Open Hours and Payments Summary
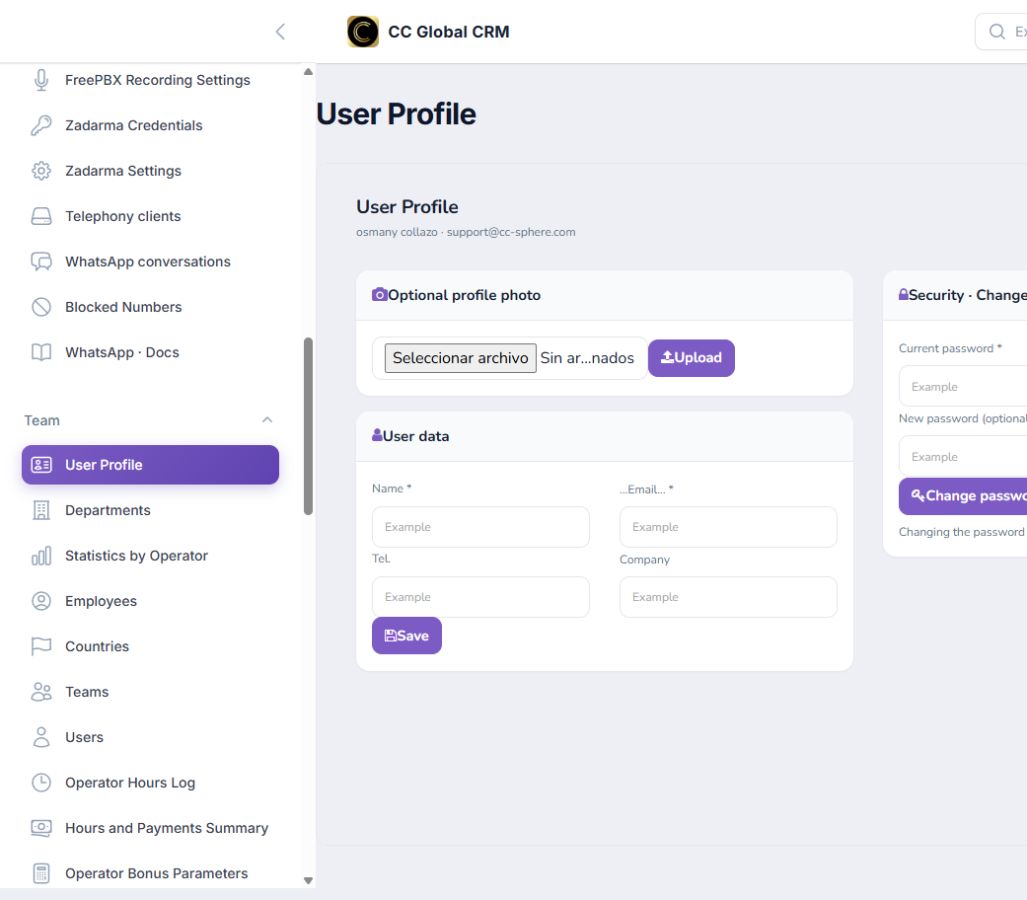 pos(150,828)
